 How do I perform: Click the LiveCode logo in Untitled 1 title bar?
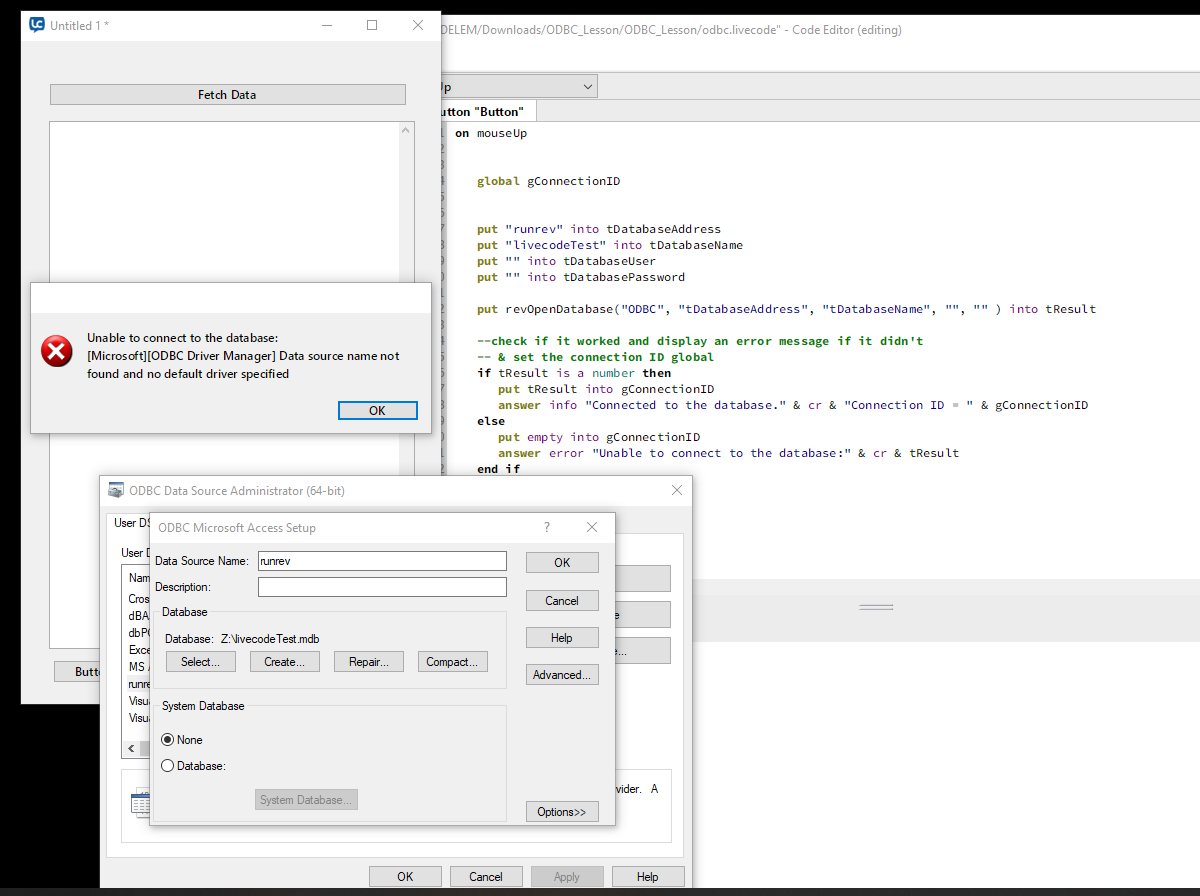[37, 25]
